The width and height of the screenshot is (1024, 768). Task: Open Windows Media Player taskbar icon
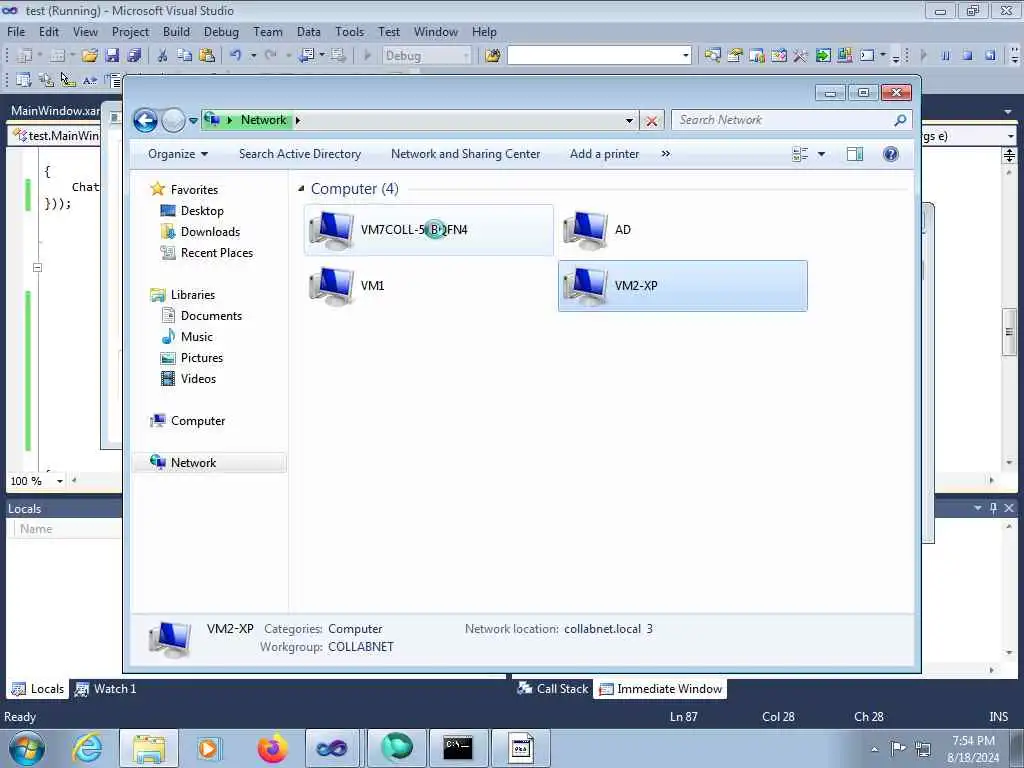[209, 748]
